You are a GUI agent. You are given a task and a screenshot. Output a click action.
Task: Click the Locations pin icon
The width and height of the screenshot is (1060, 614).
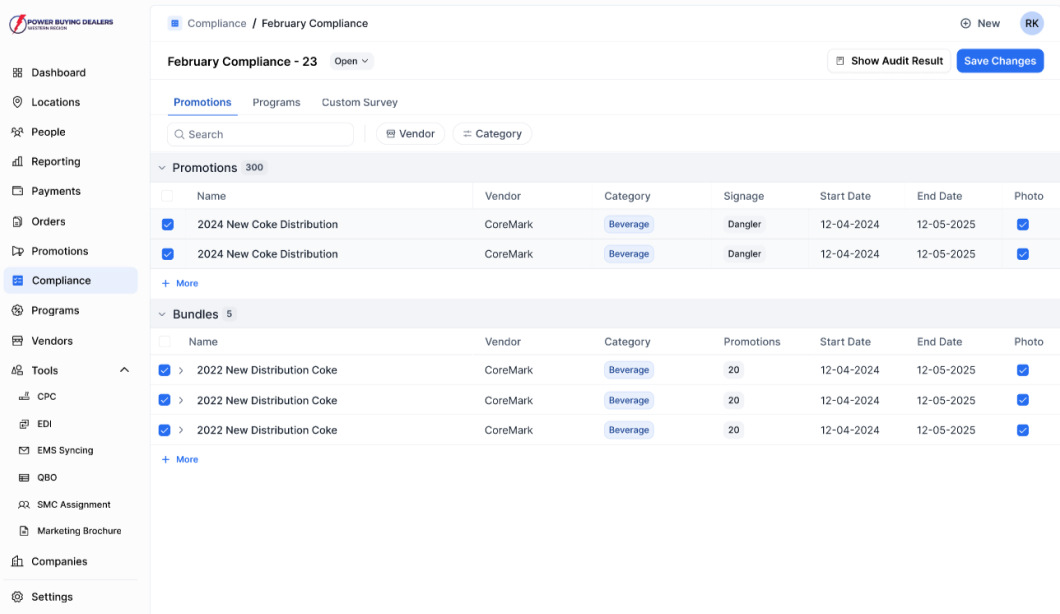coord(17,102)
